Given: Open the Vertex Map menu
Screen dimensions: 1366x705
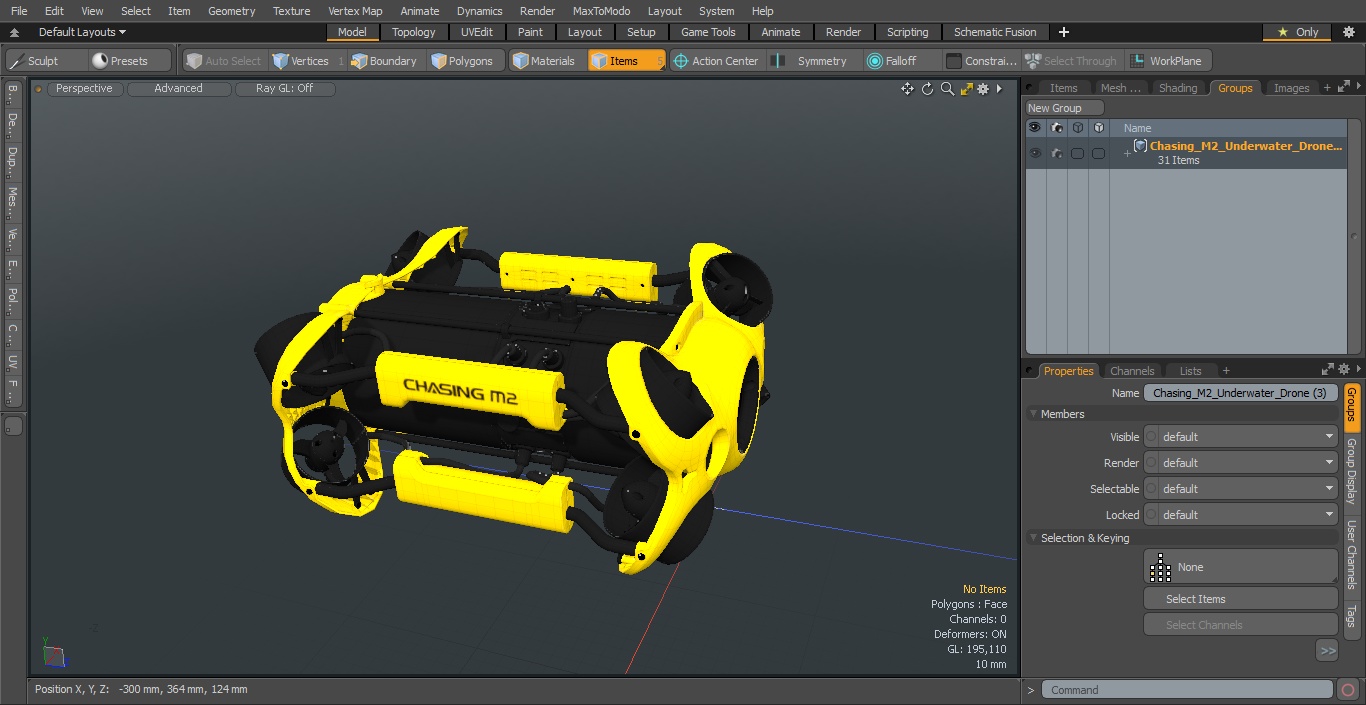Looking at the screenshot, I should click(x=355, y=11).
